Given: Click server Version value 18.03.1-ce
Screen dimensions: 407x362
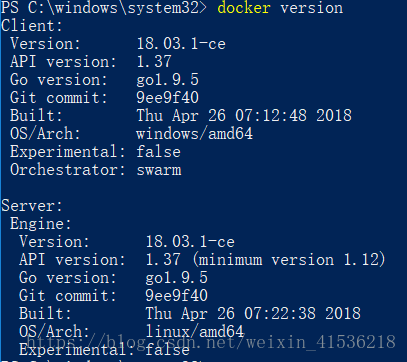Looking at the screenshot, I should 190,242.
